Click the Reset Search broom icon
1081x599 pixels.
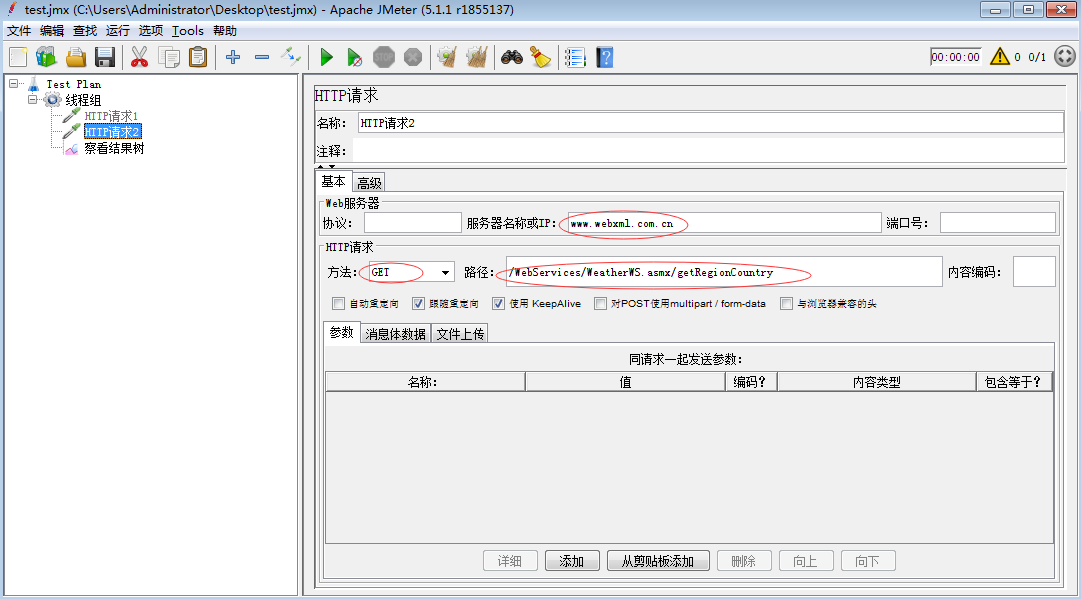[x=540, y=57]
